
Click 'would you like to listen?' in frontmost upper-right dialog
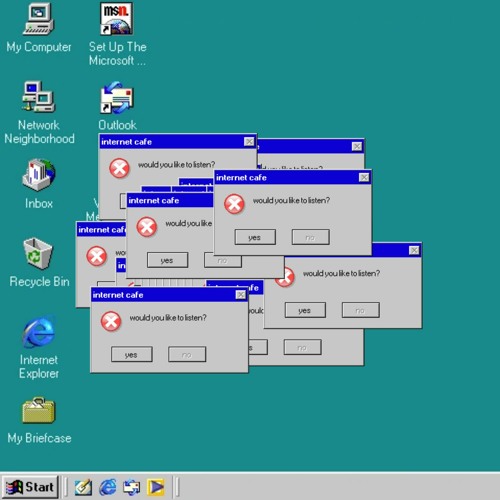(291, 200)
